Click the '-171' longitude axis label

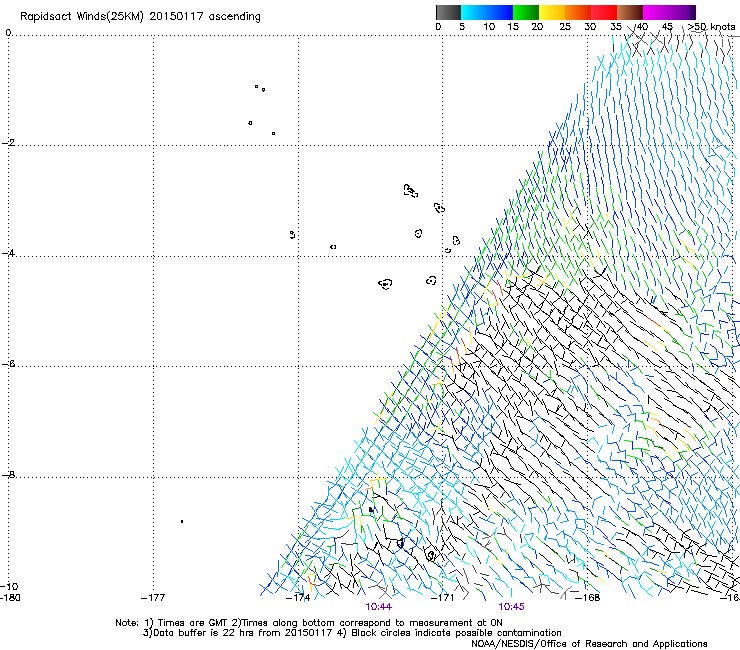(442, 598)
